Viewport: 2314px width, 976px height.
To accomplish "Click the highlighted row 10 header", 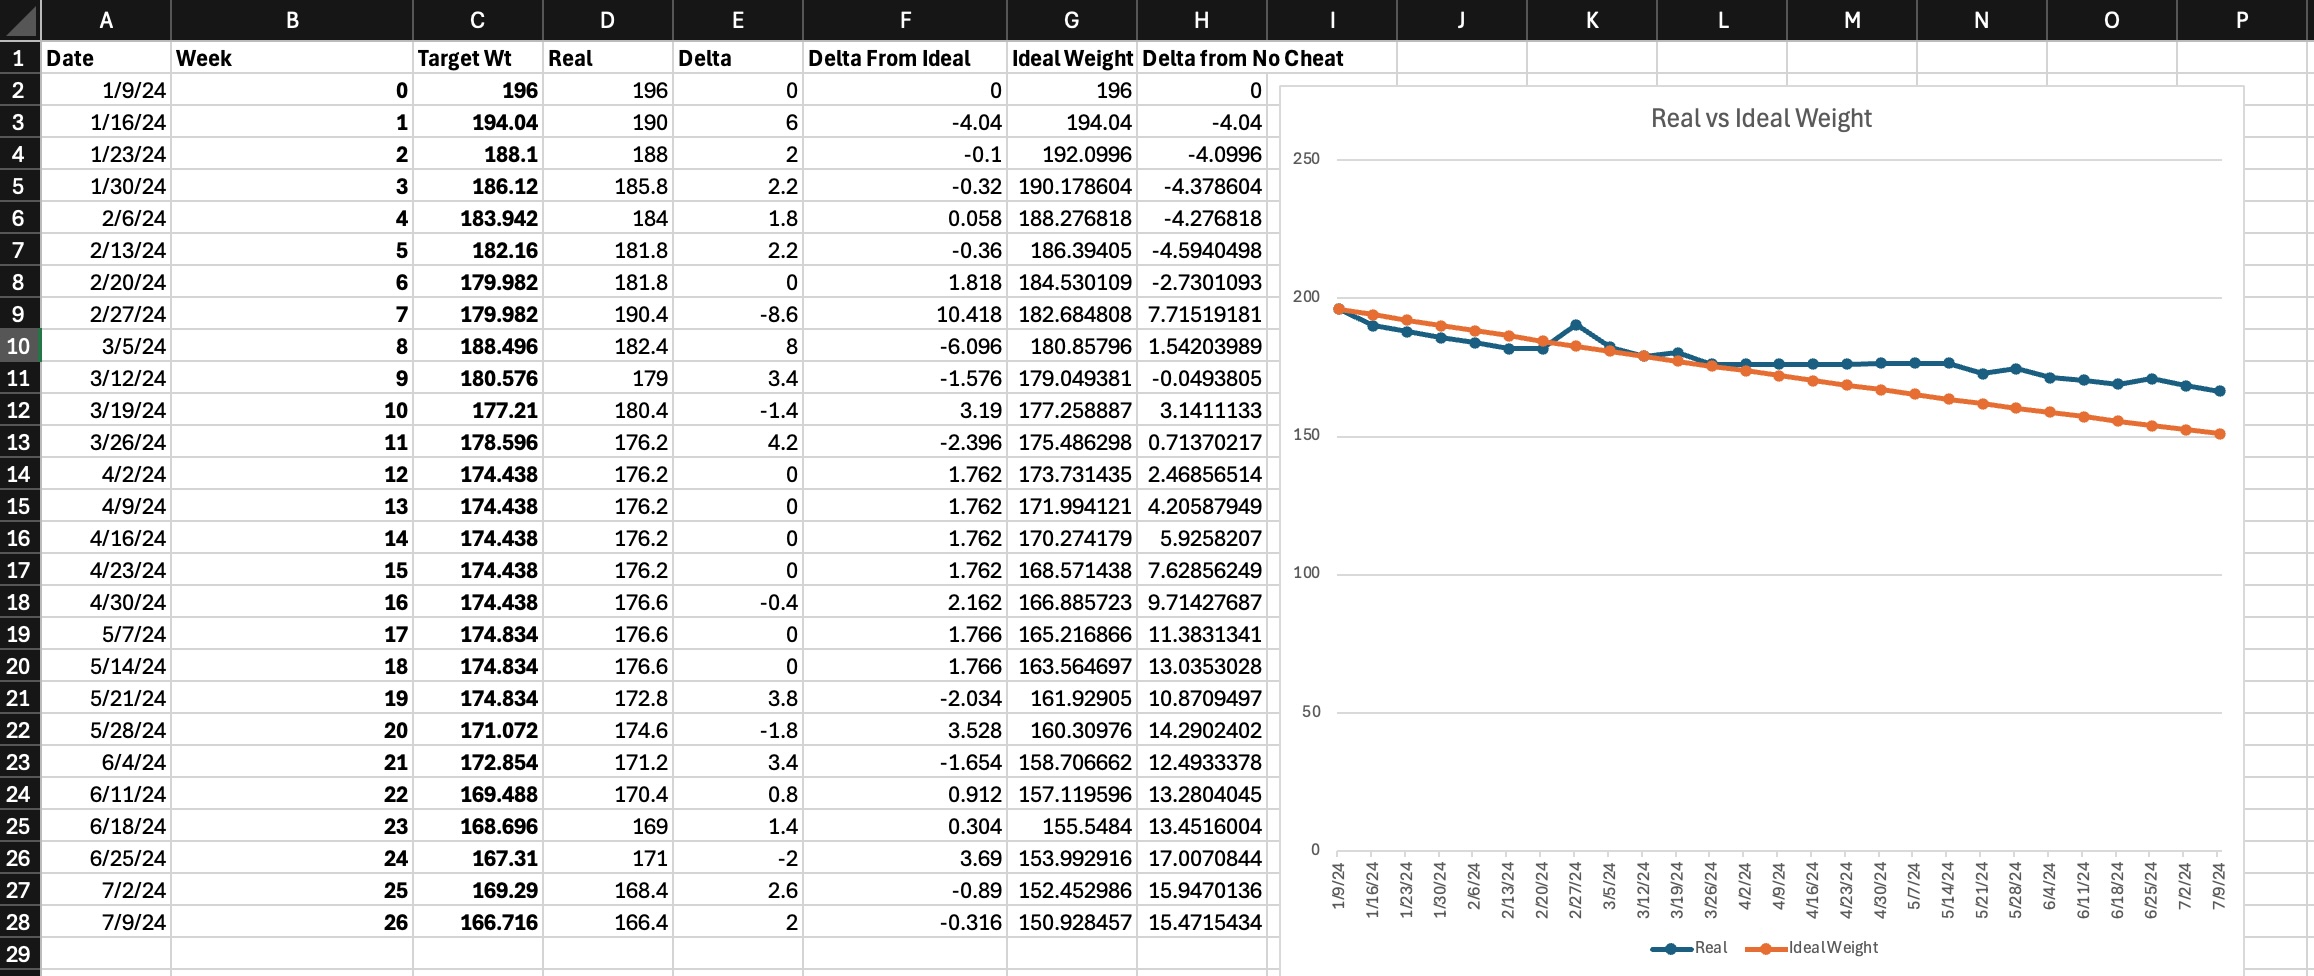I will 19,346.
